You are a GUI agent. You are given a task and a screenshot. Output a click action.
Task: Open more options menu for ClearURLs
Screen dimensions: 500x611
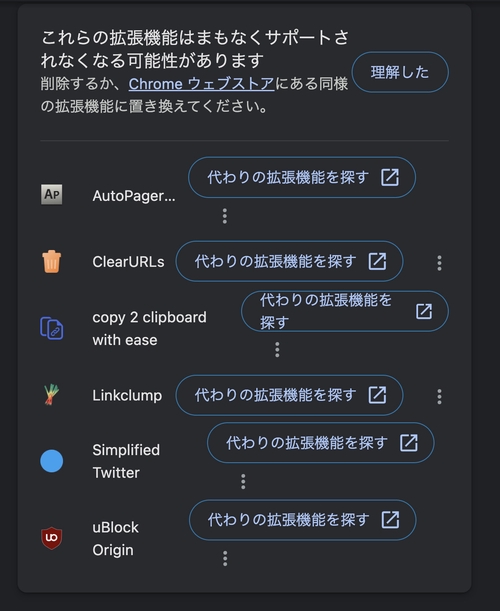click(439, 263)
